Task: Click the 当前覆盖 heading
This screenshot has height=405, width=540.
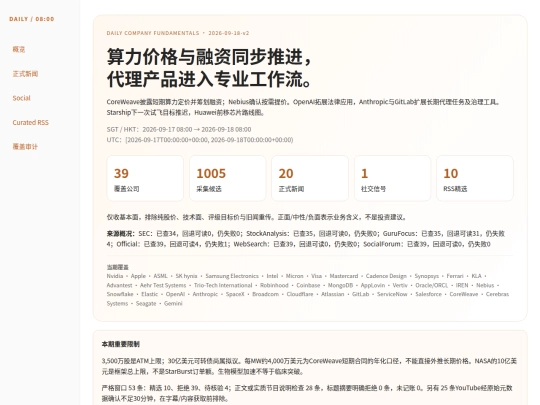Action: (x=117, y=267)
